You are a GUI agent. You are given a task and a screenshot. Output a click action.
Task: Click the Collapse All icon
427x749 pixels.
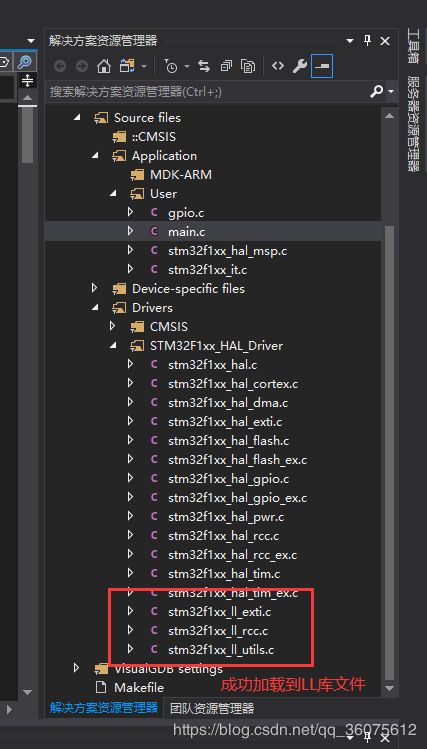(226, 66)
